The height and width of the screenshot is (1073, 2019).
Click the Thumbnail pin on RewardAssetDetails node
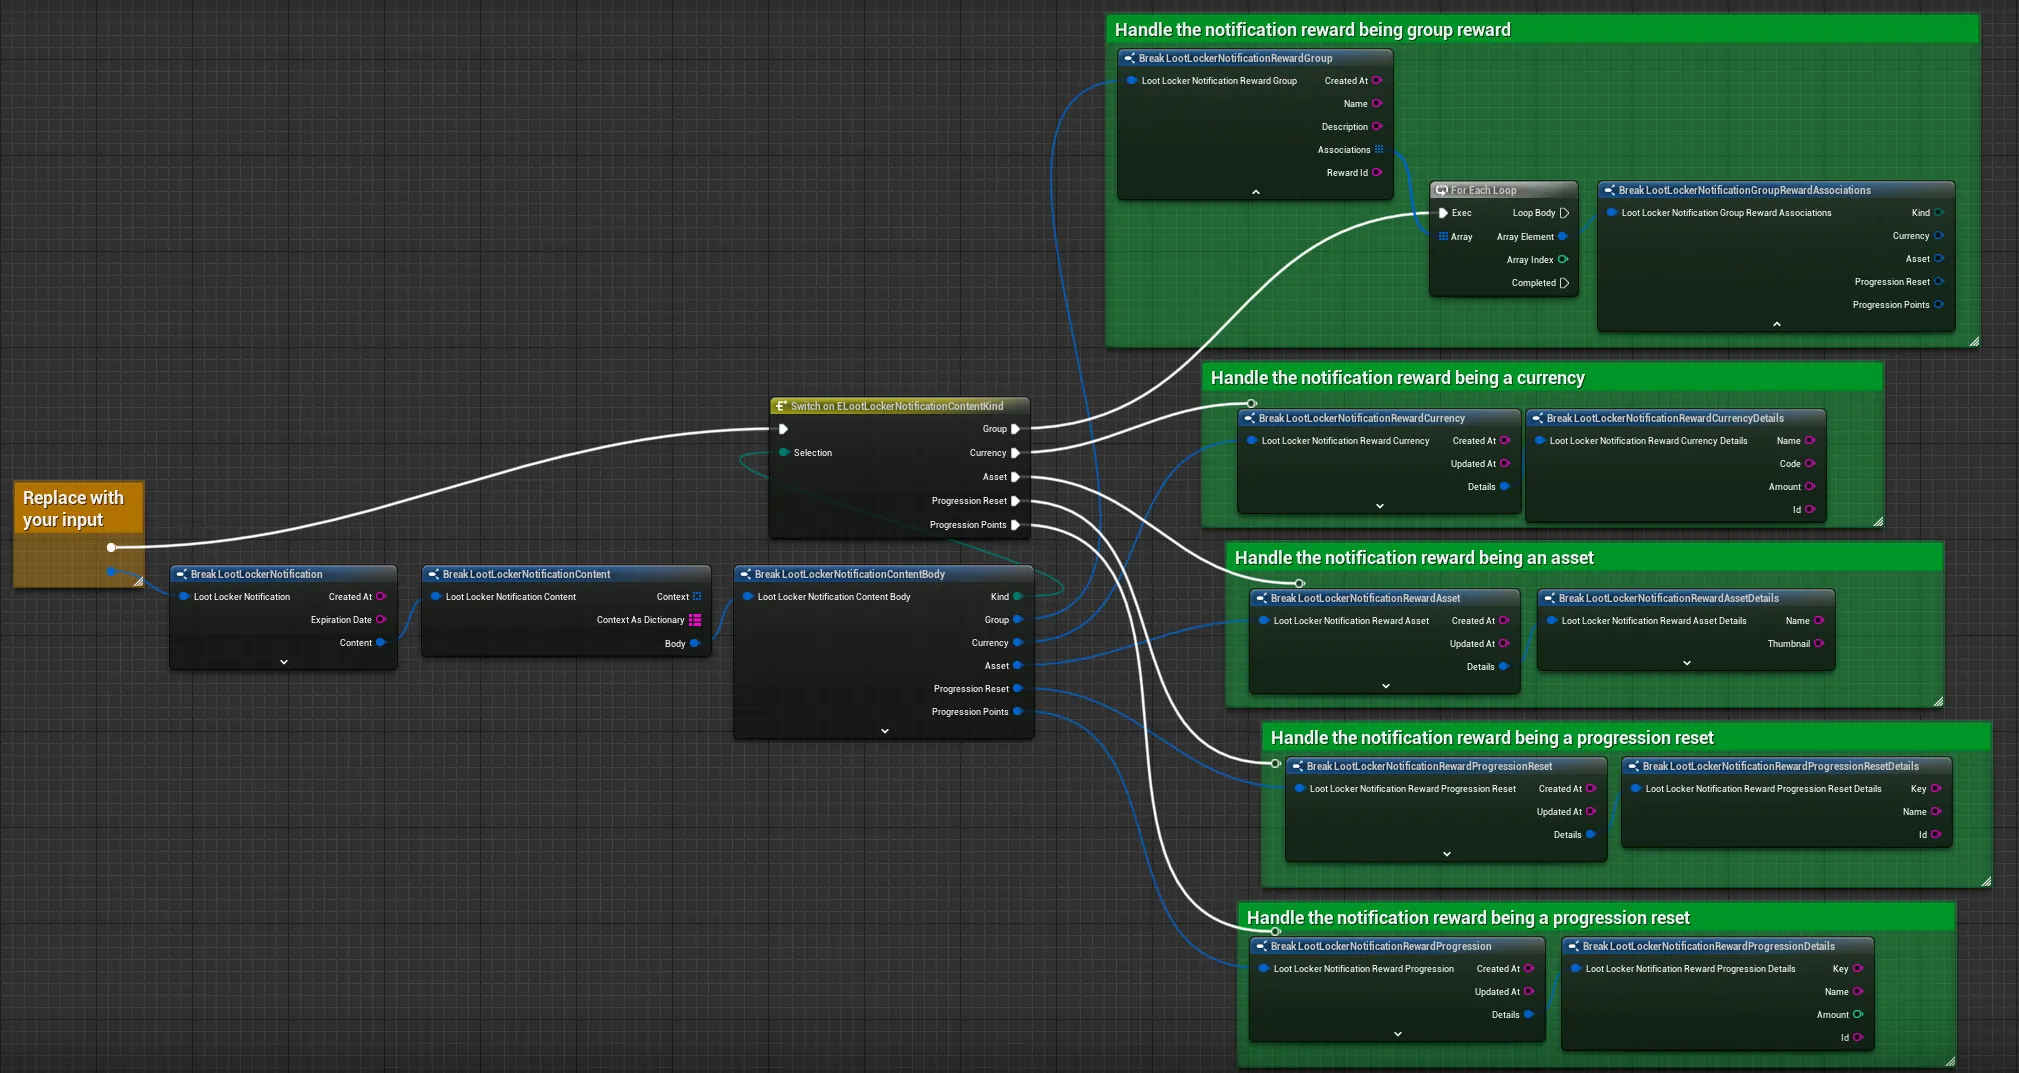(x=1819, y=644)
